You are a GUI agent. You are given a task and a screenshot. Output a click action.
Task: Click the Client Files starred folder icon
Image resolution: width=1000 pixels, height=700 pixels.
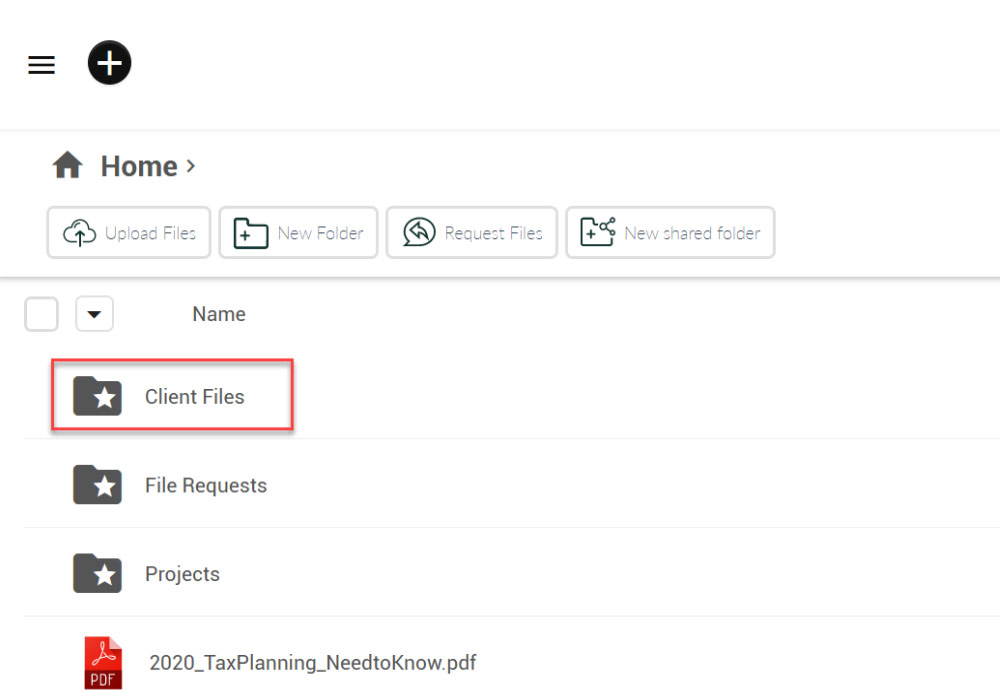97,397
